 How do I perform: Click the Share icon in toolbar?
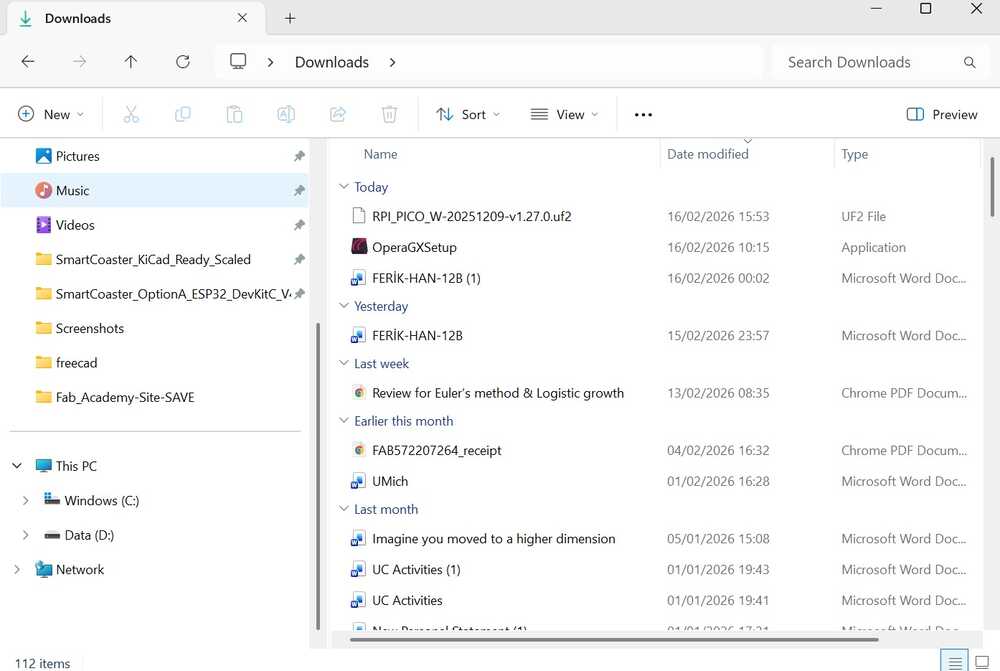point(338,115)
